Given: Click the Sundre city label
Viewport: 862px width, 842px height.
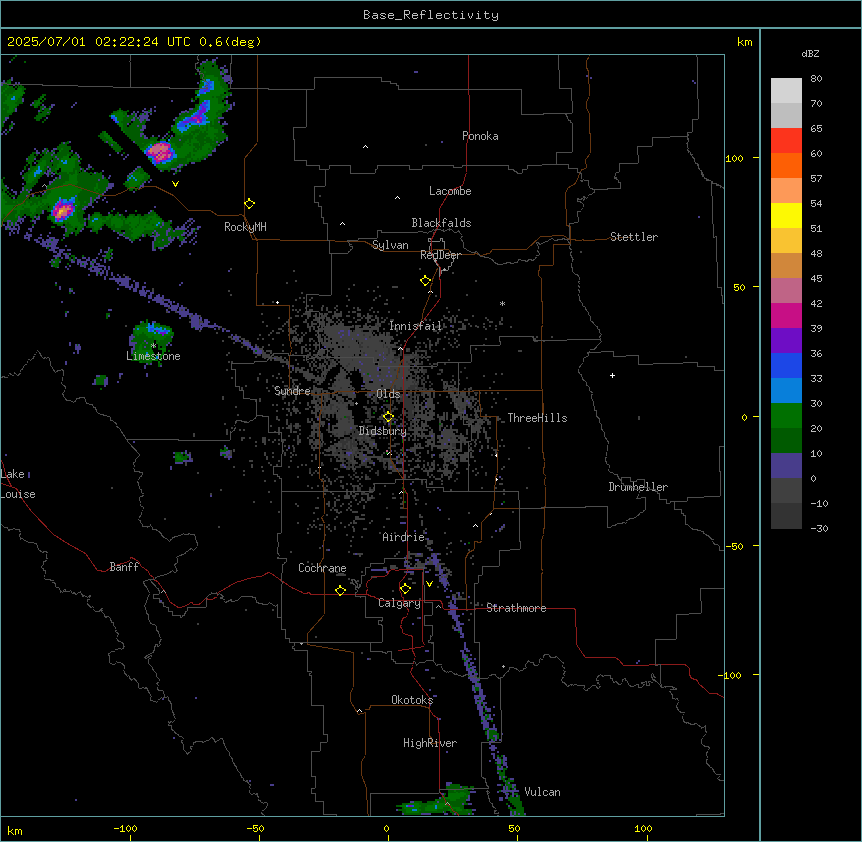Looking at the screenshot, I should [x=292, y=391].
